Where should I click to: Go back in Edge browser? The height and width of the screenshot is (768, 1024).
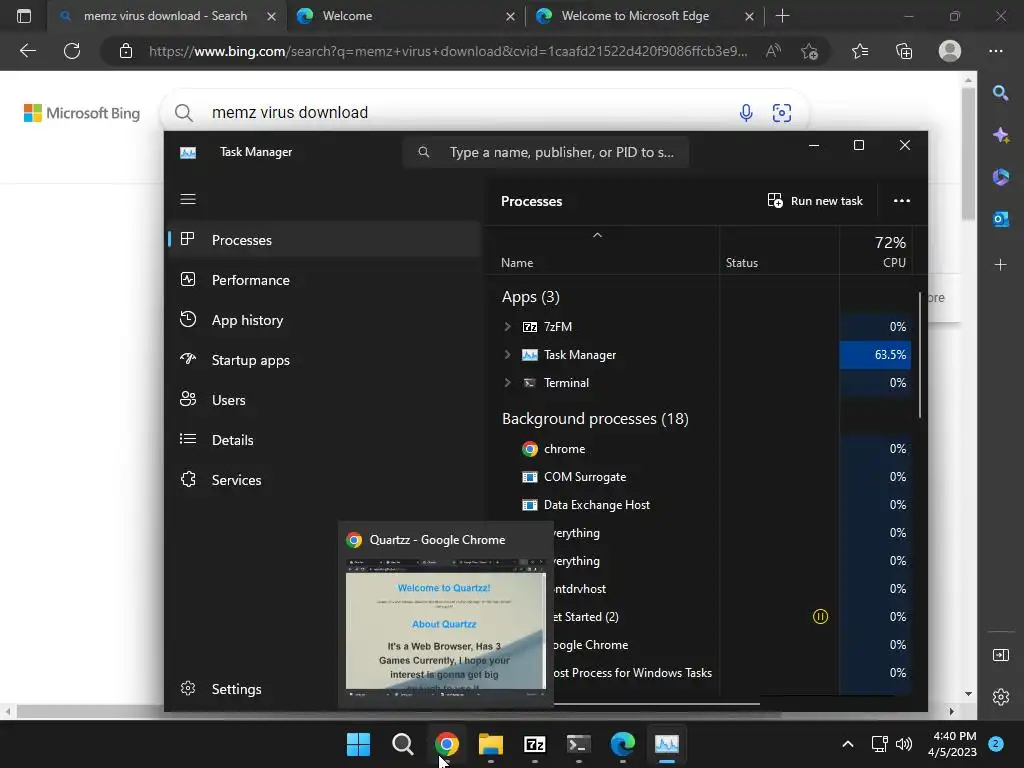[27, 50]
